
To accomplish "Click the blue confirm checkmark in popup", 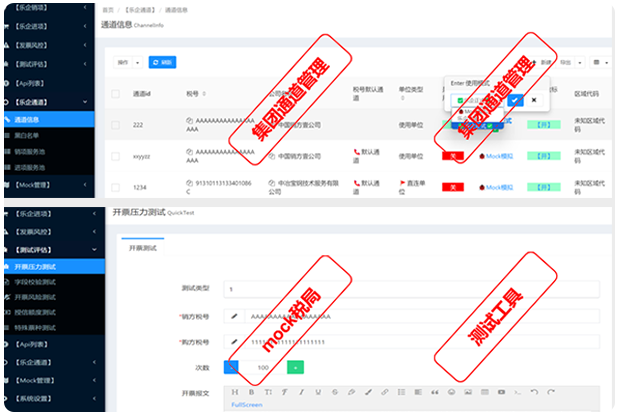I will pyautogui.click(x=514, y=100).
